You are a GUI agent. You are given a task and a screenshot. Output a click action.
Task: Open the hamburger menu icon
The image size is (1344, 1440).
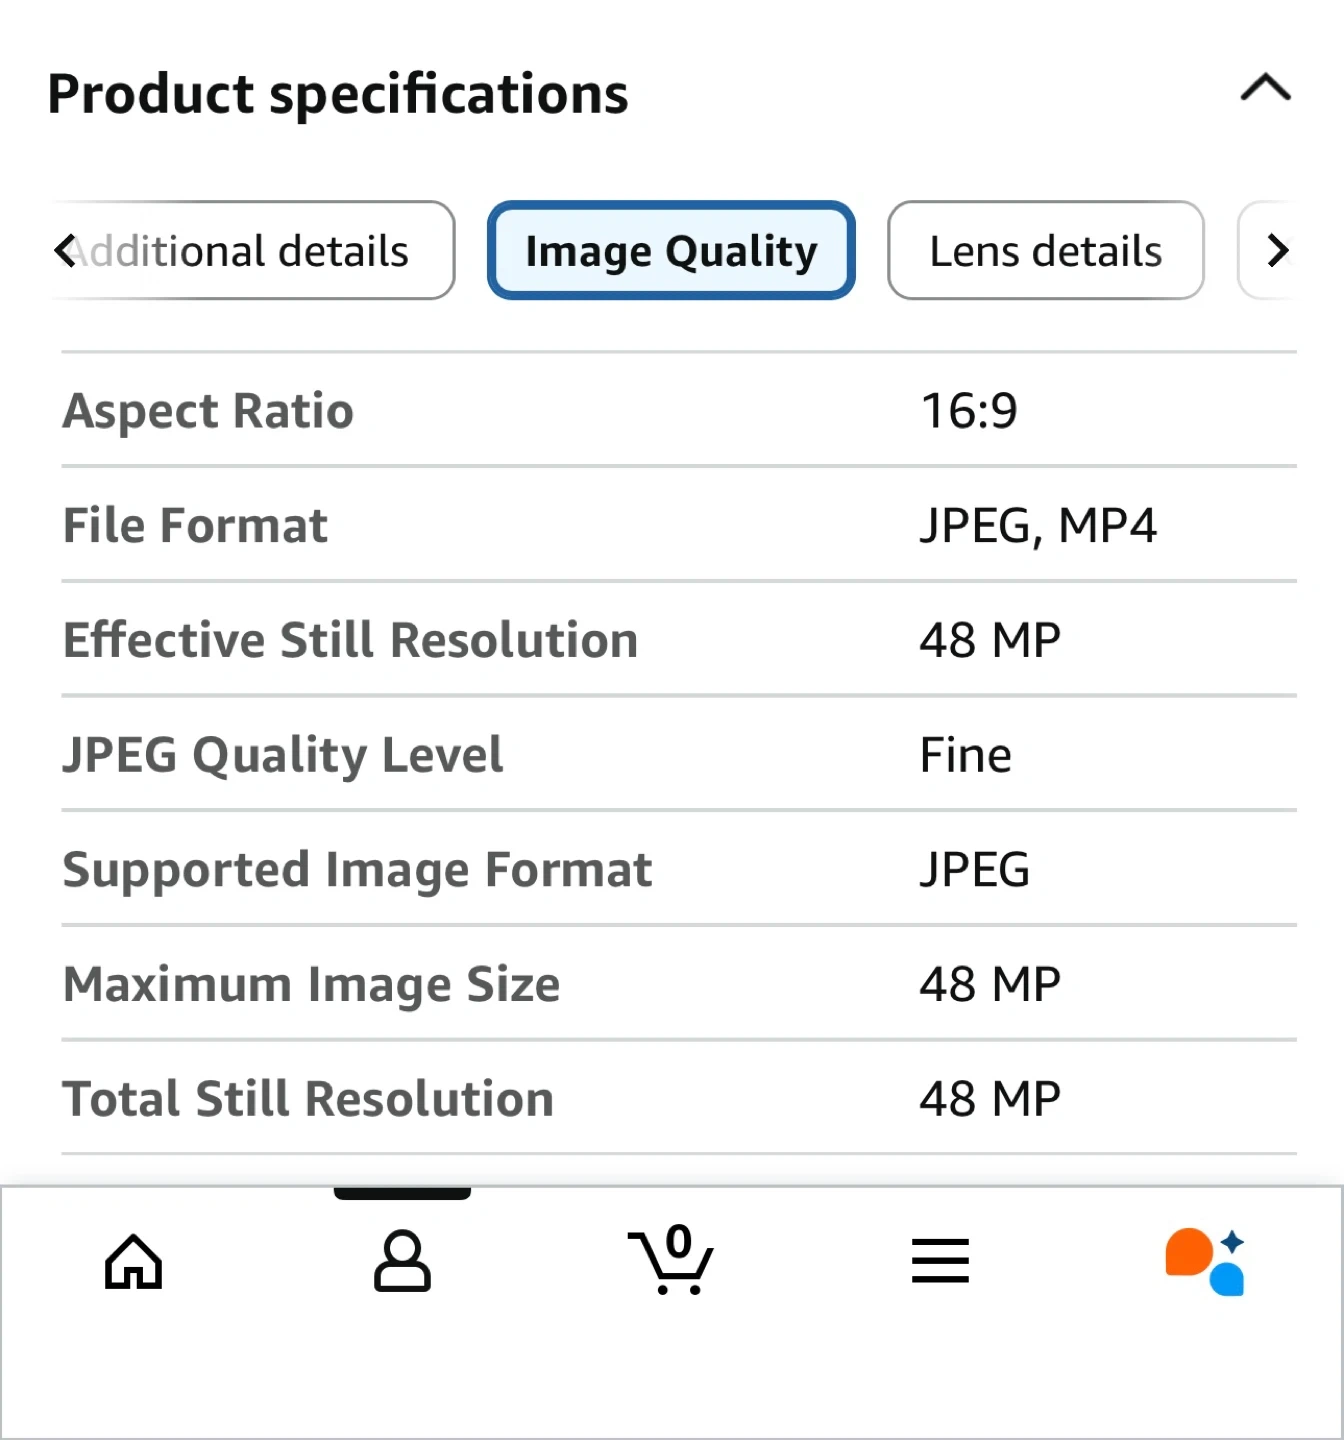[940, 1262]
